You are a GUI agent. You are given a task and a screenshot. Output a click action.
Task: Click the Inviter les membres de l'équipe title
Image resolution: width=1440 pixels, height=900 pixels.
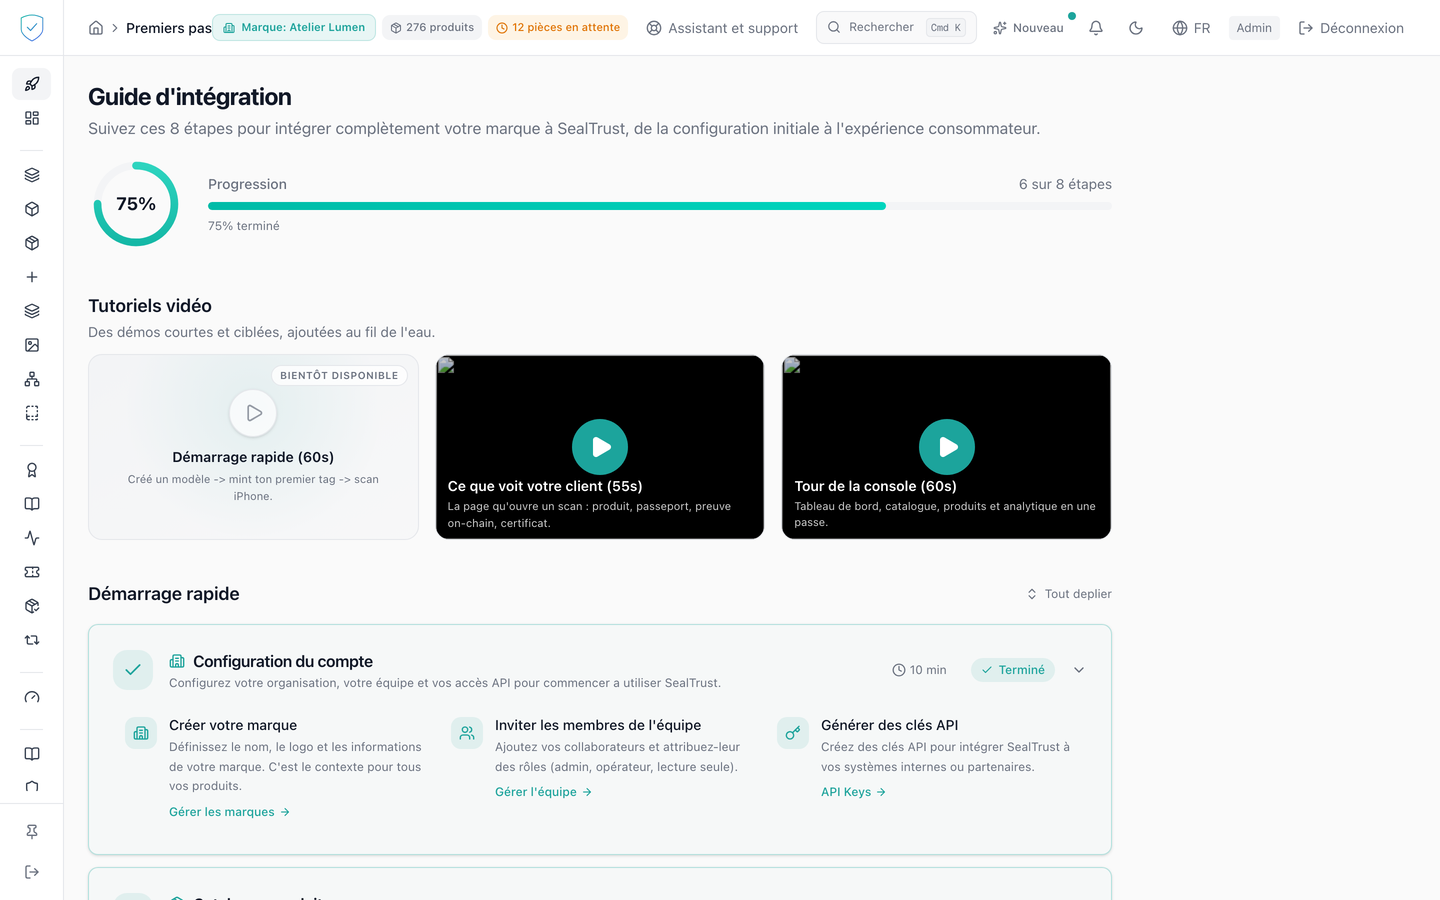(598, 725)
